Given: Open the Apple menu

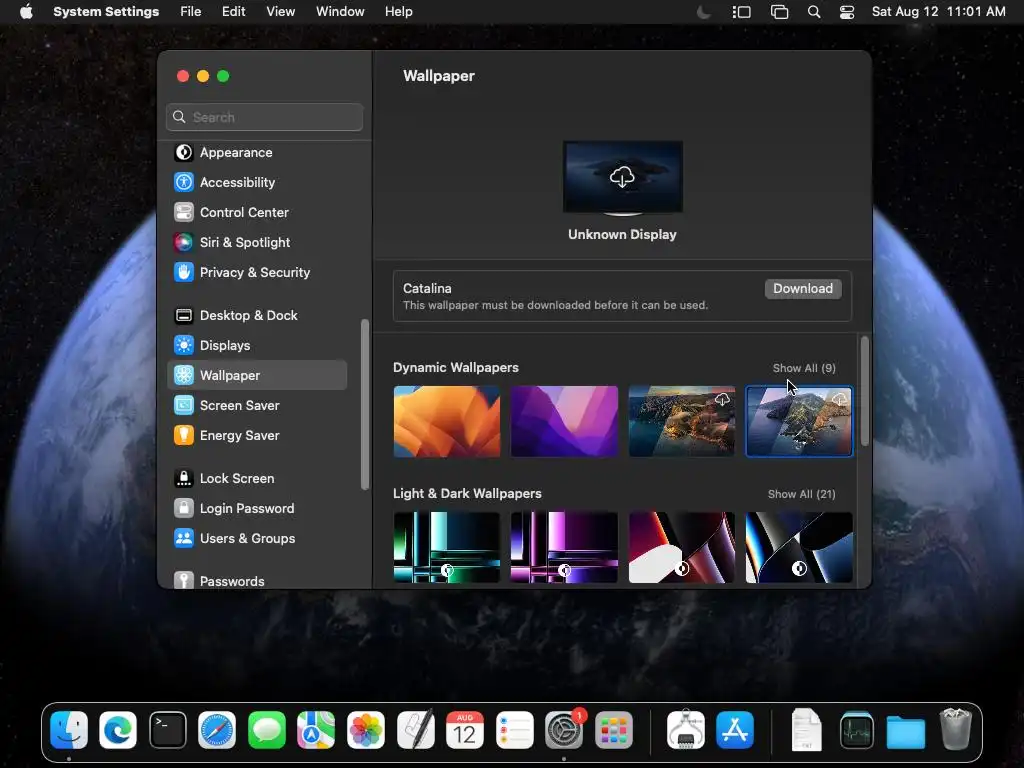Looking at the screenshot, I should 26,12.
